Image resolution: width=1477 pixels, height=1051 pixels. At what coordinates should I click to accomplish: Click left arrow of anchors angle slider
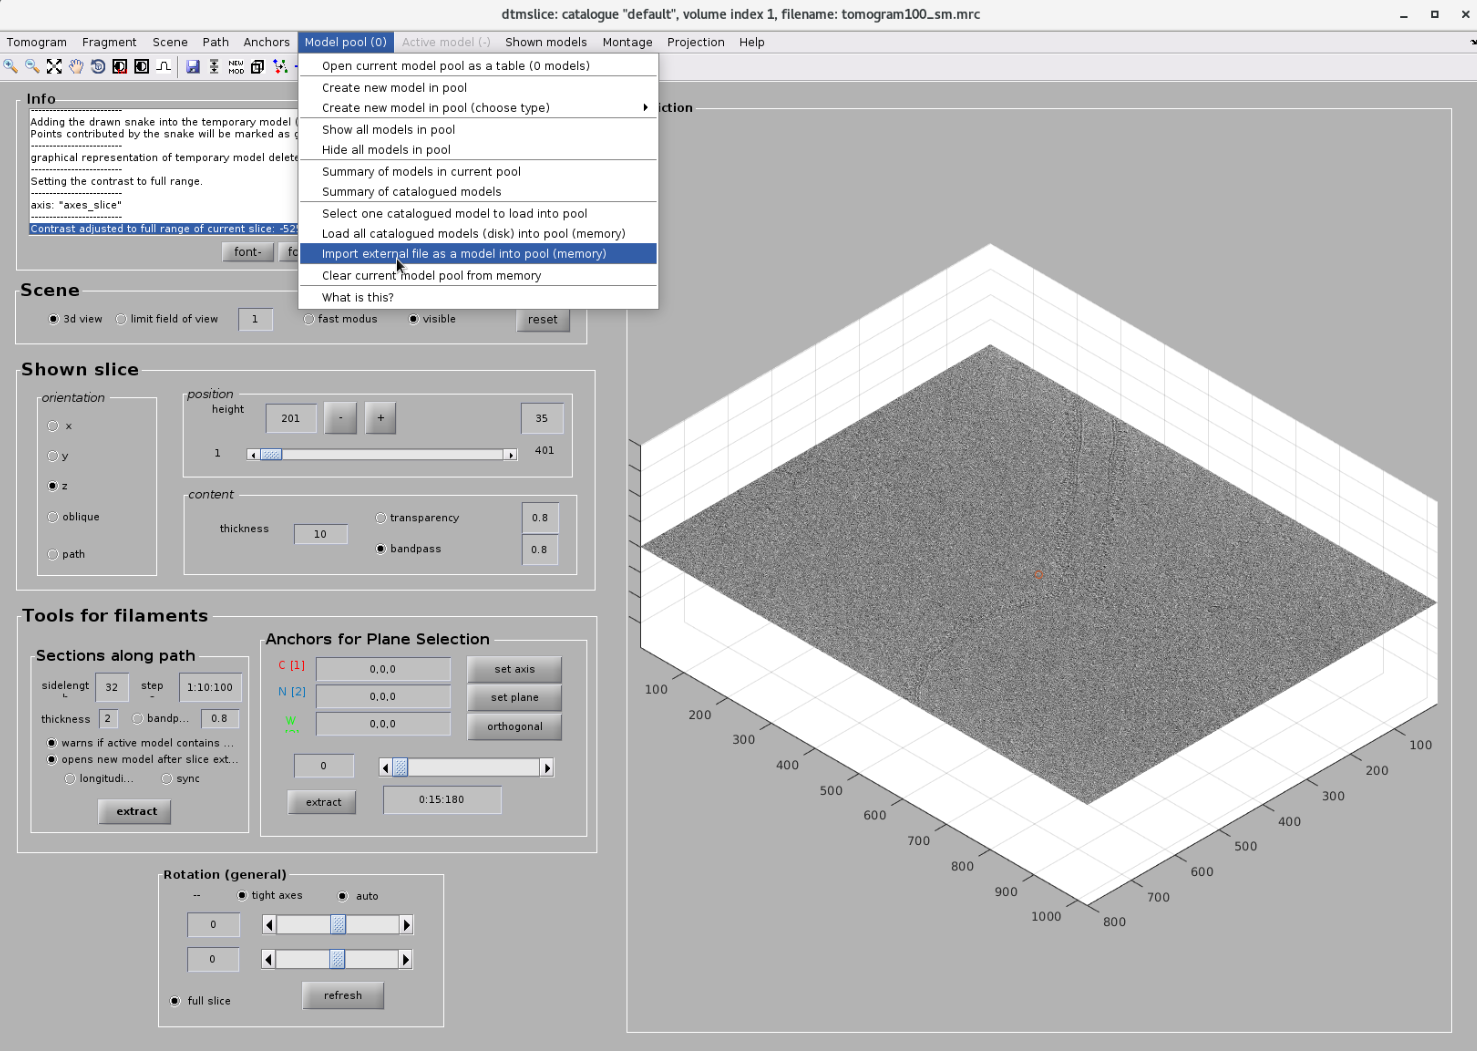[x=386, y=767]
